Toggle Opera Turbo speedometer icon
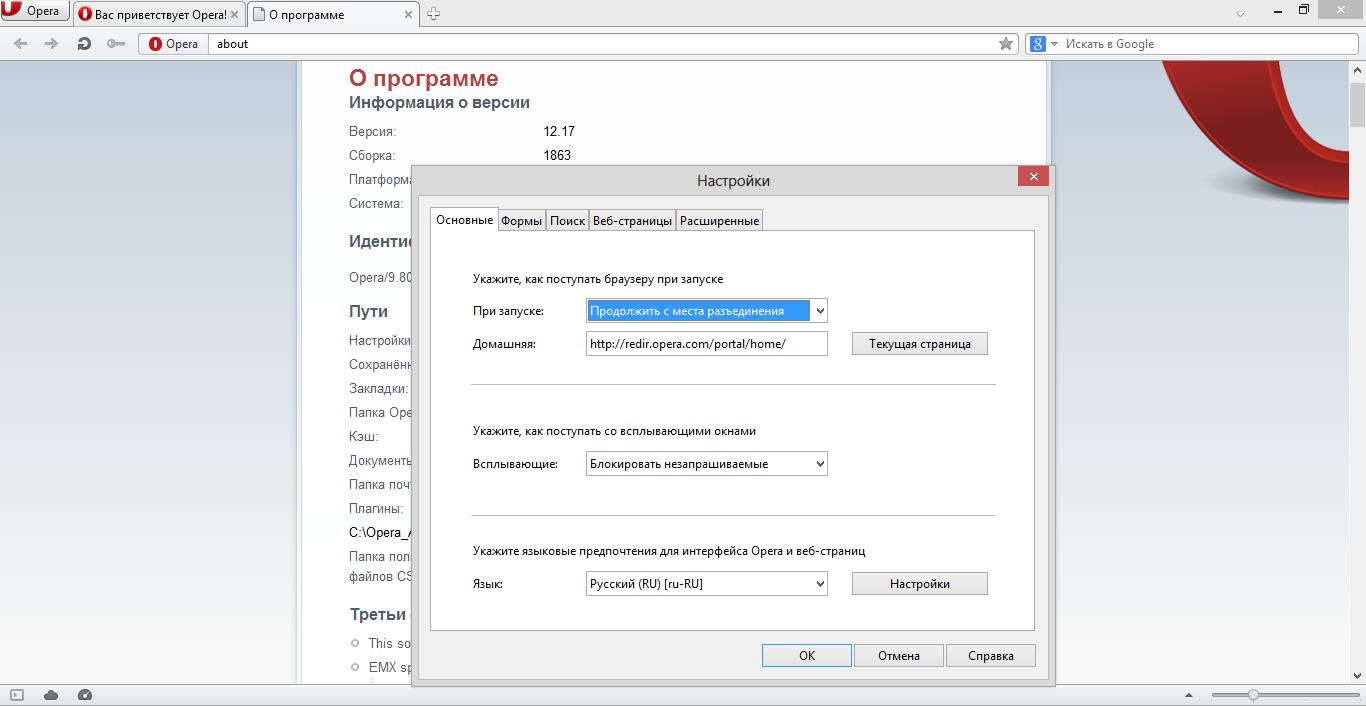The image size is (1366, 706). click(84, 695)
